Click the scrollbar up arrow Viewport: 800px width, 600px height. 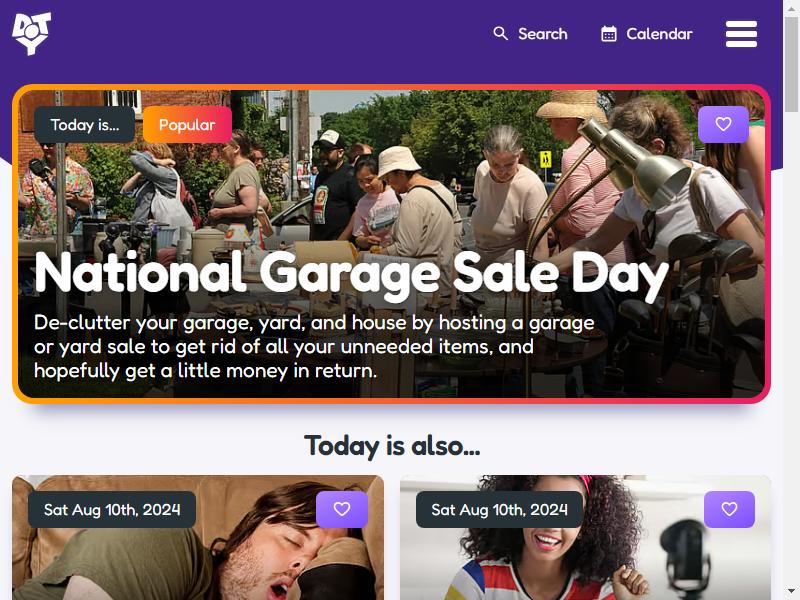point(791,7)
